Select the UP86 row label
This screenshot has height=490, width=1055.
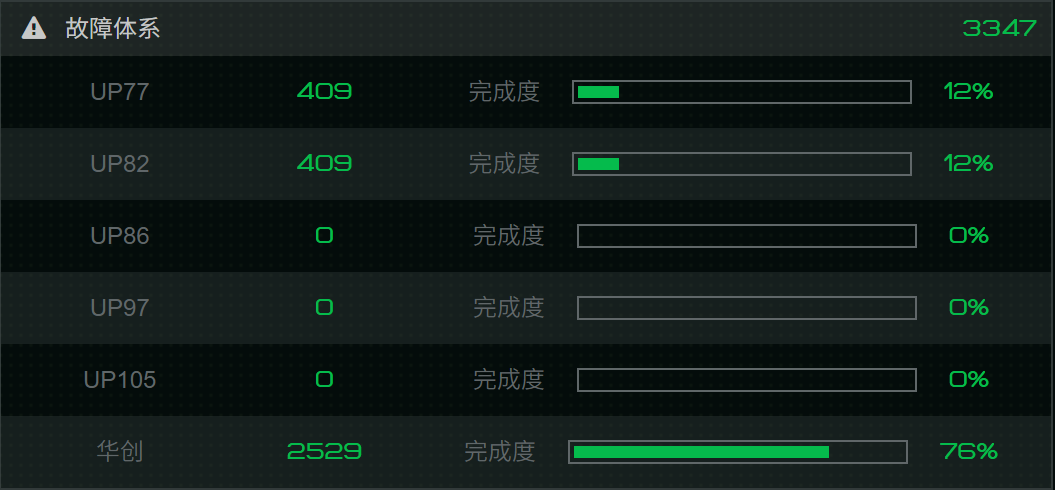pos(120,236)
